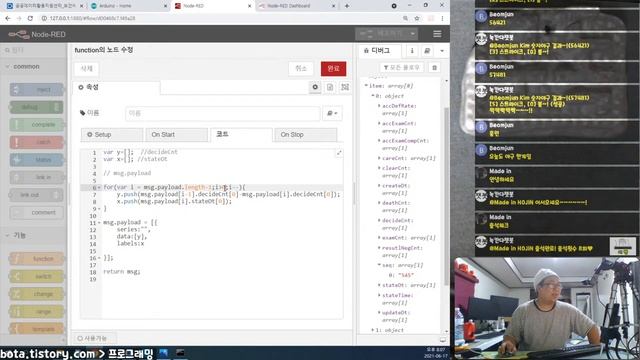Switch to the On Stop tab
Image resolution: width=640 pixels, height=360 pixels.
click(305, 134)
